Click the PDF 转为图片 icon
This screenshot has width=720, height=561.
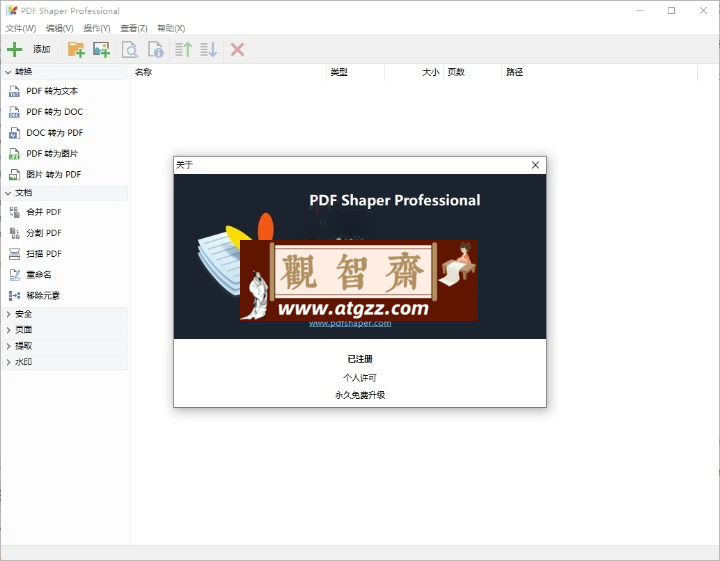pos(14,154)
